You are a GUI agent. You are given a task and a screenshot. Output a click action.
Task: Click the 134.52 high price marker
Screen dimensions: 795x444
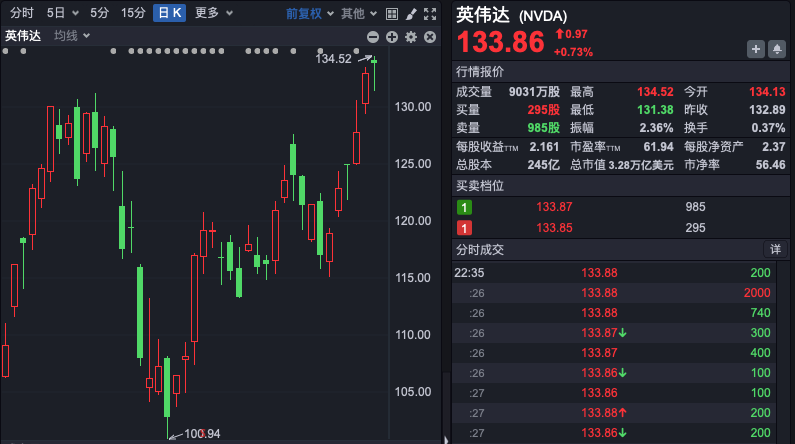tap(333, 59)
